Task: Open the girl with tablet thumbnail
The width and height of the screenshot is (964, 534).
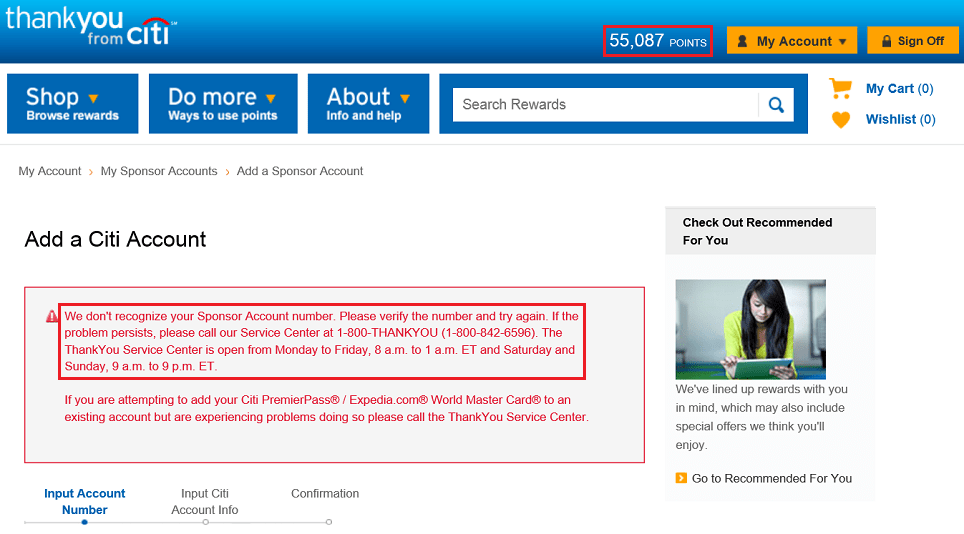Action: coord(751,329)
